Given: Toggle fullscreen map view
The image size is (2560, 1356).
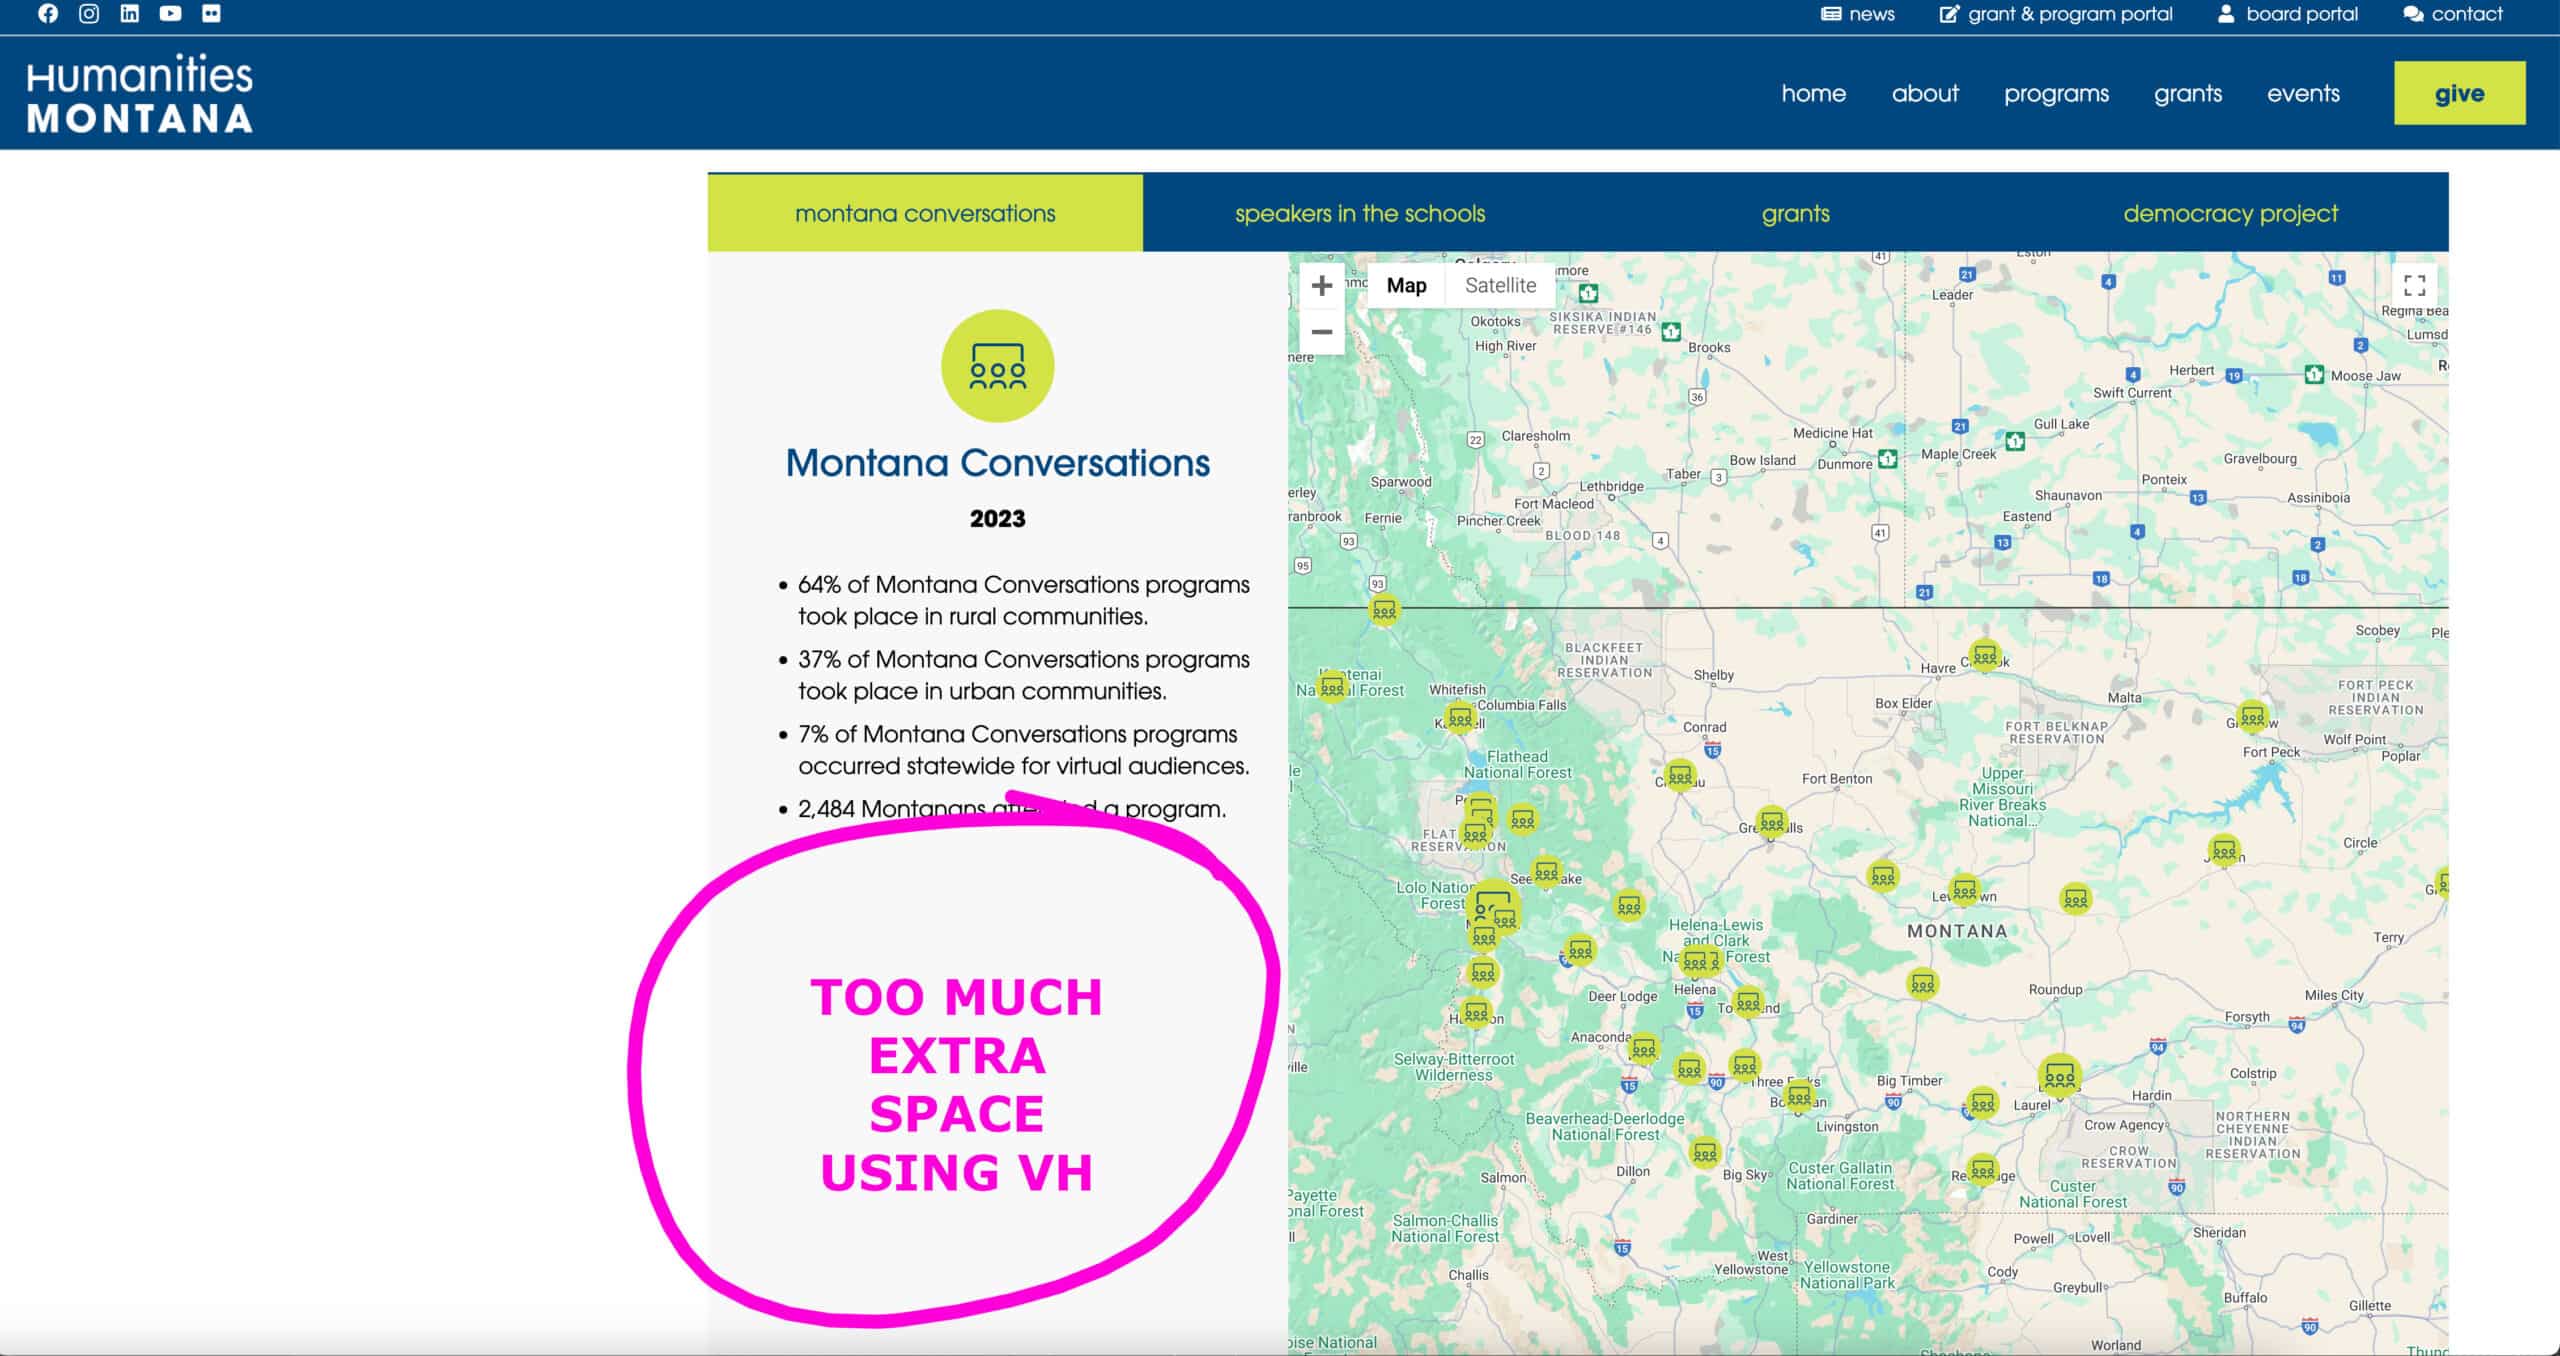Looking at the screenshot, I should tap(2415, 286).
